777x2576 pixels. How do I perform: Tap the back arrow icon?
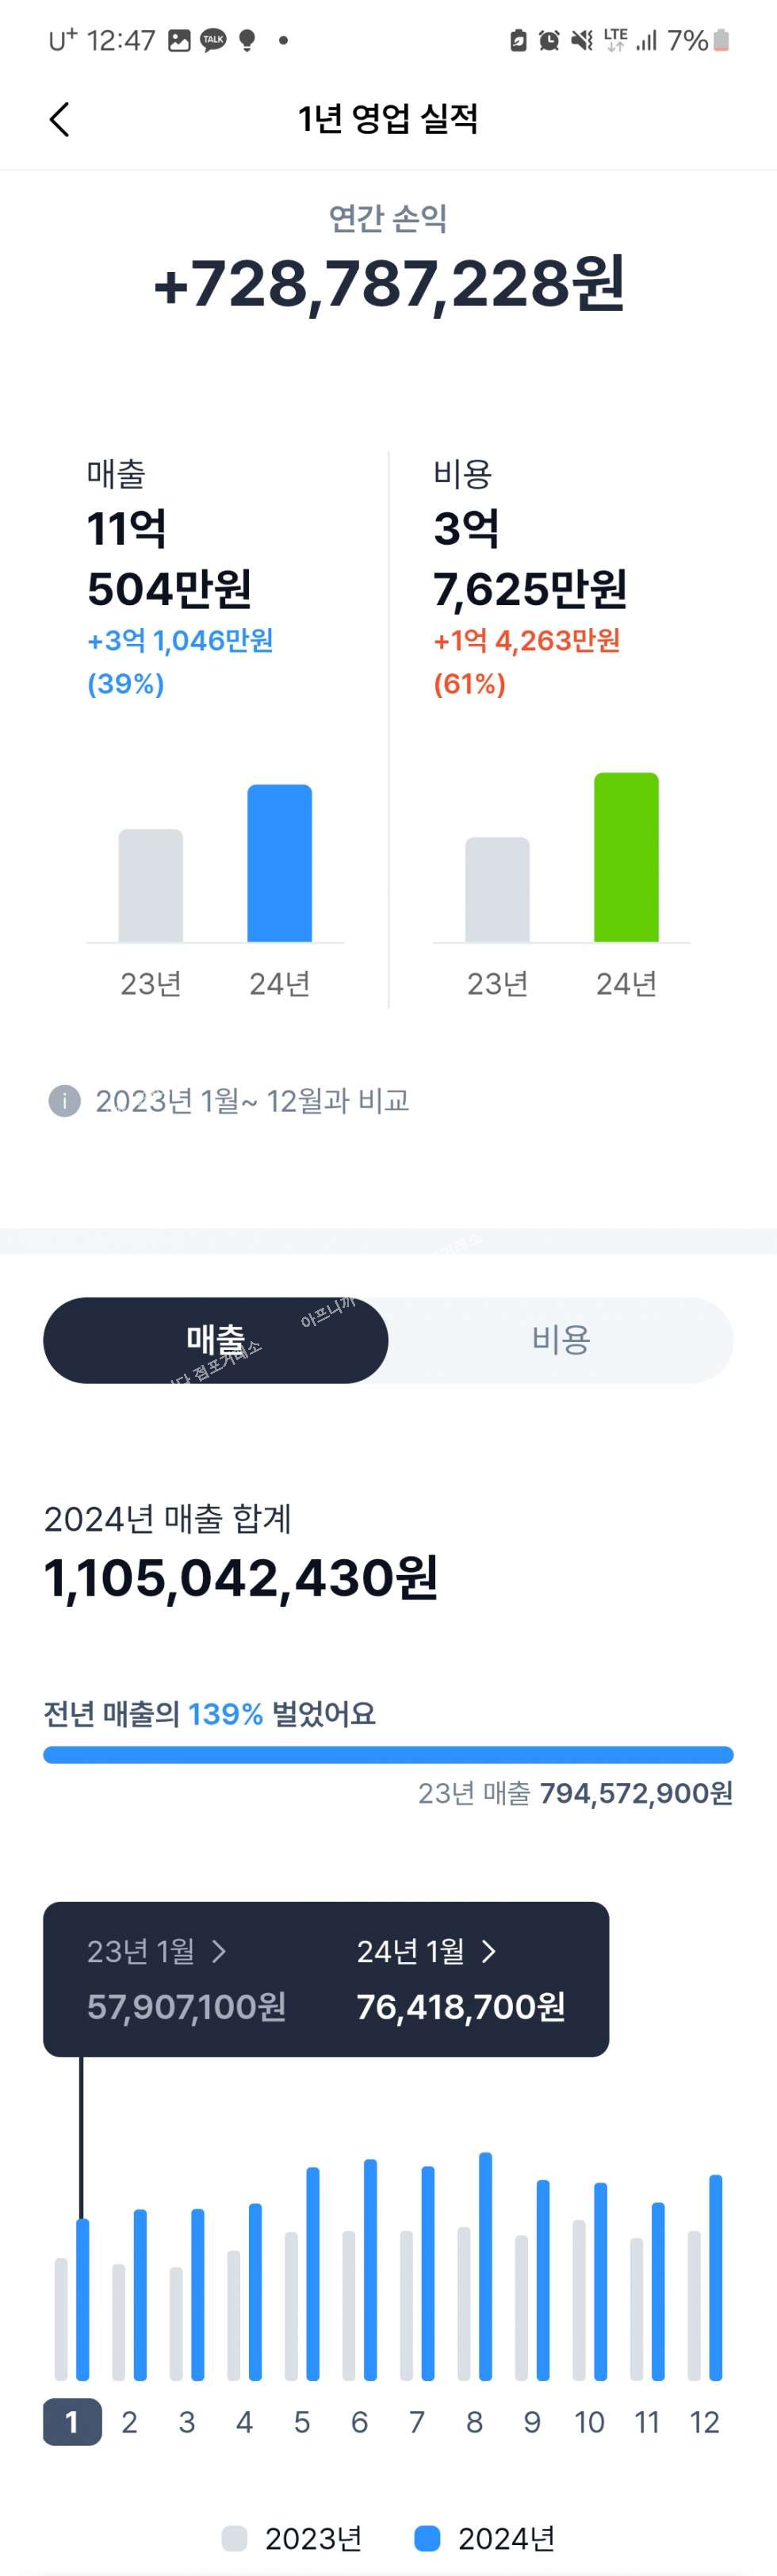pyautogui.click(x=60, y=119)
